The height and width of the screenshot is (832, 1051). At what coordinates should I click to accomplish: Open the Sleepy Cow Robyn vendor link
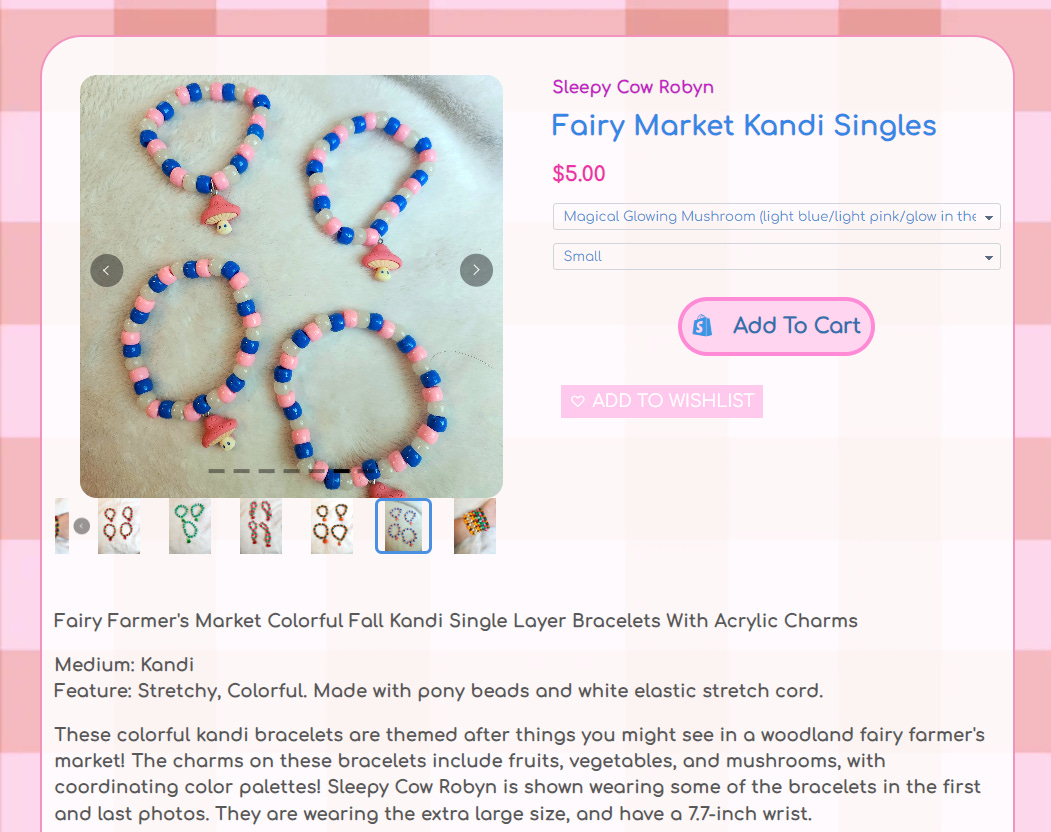(x=633, y=87)
